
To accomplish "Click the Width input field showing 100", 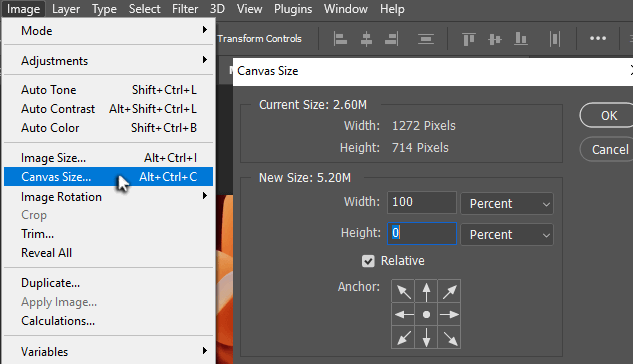I will 422,202.
